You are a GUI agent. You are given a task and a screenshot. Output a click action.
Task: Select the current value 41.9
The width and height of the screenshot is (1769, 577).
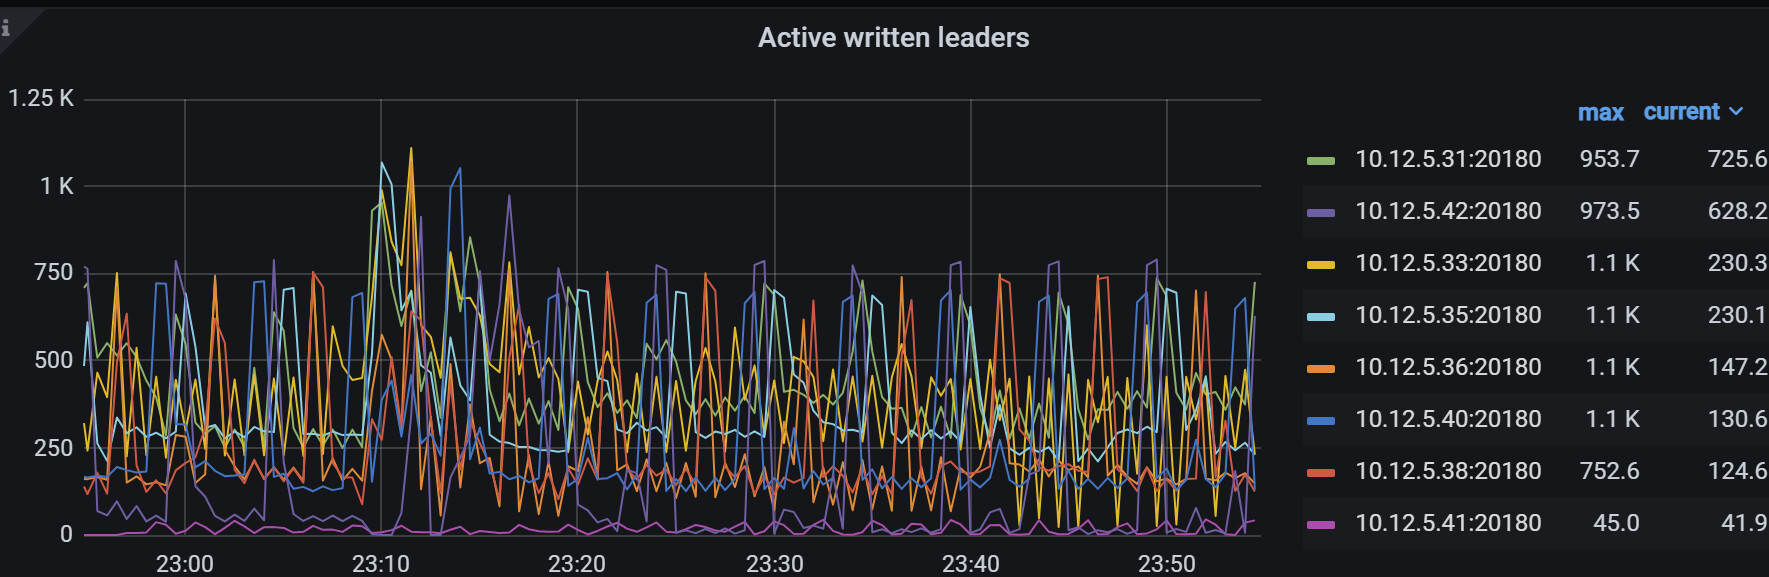tap(1744, 523)
